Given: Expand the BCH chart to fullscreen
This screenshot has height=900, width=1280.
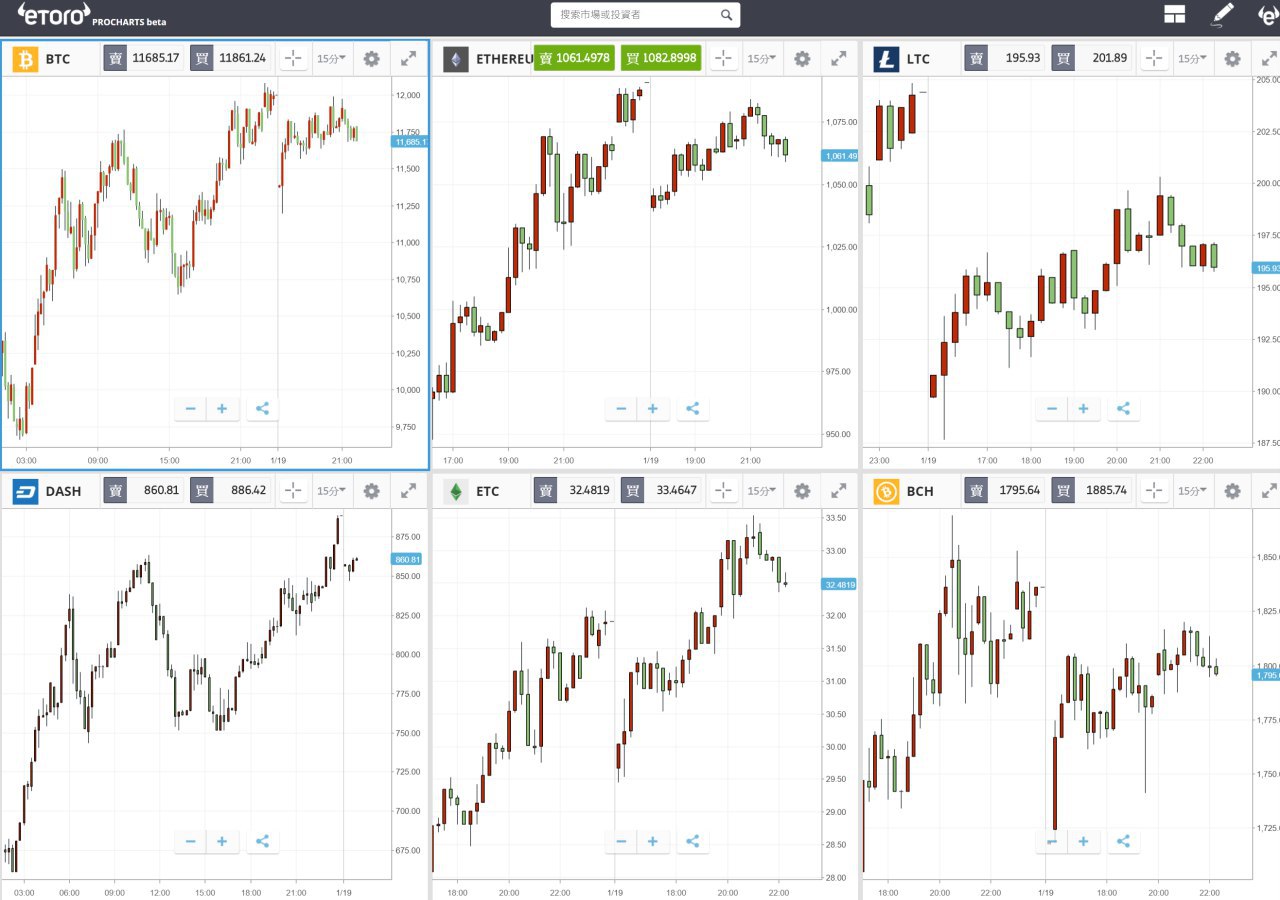Looking at the screenshot, I should coord(1269,491).
